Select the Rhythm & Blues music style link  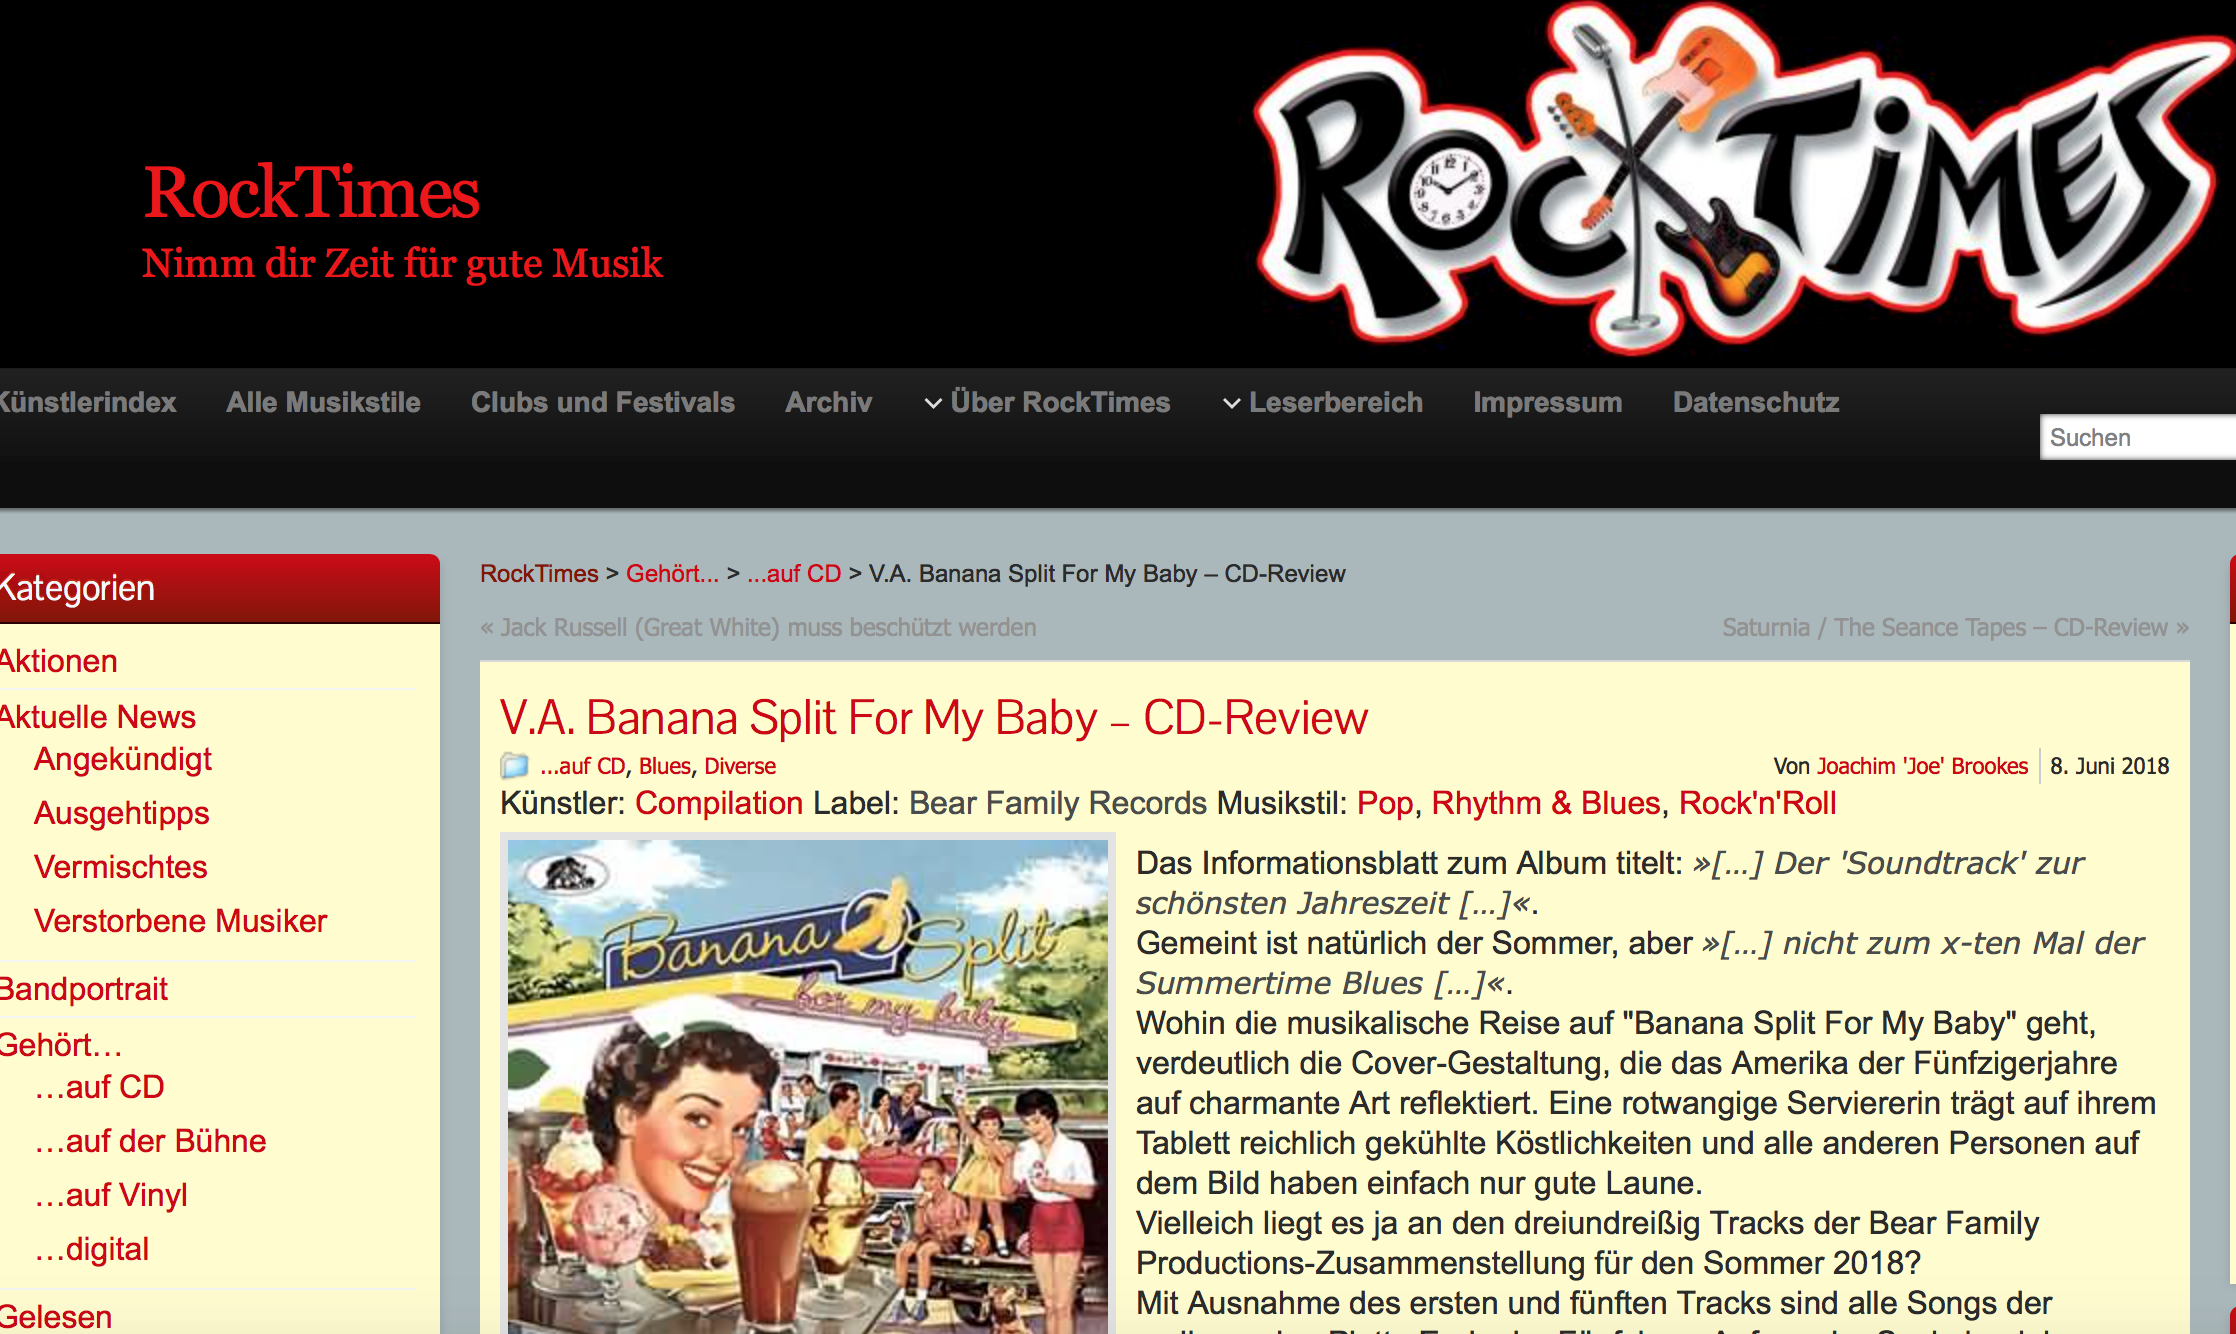1546,803
